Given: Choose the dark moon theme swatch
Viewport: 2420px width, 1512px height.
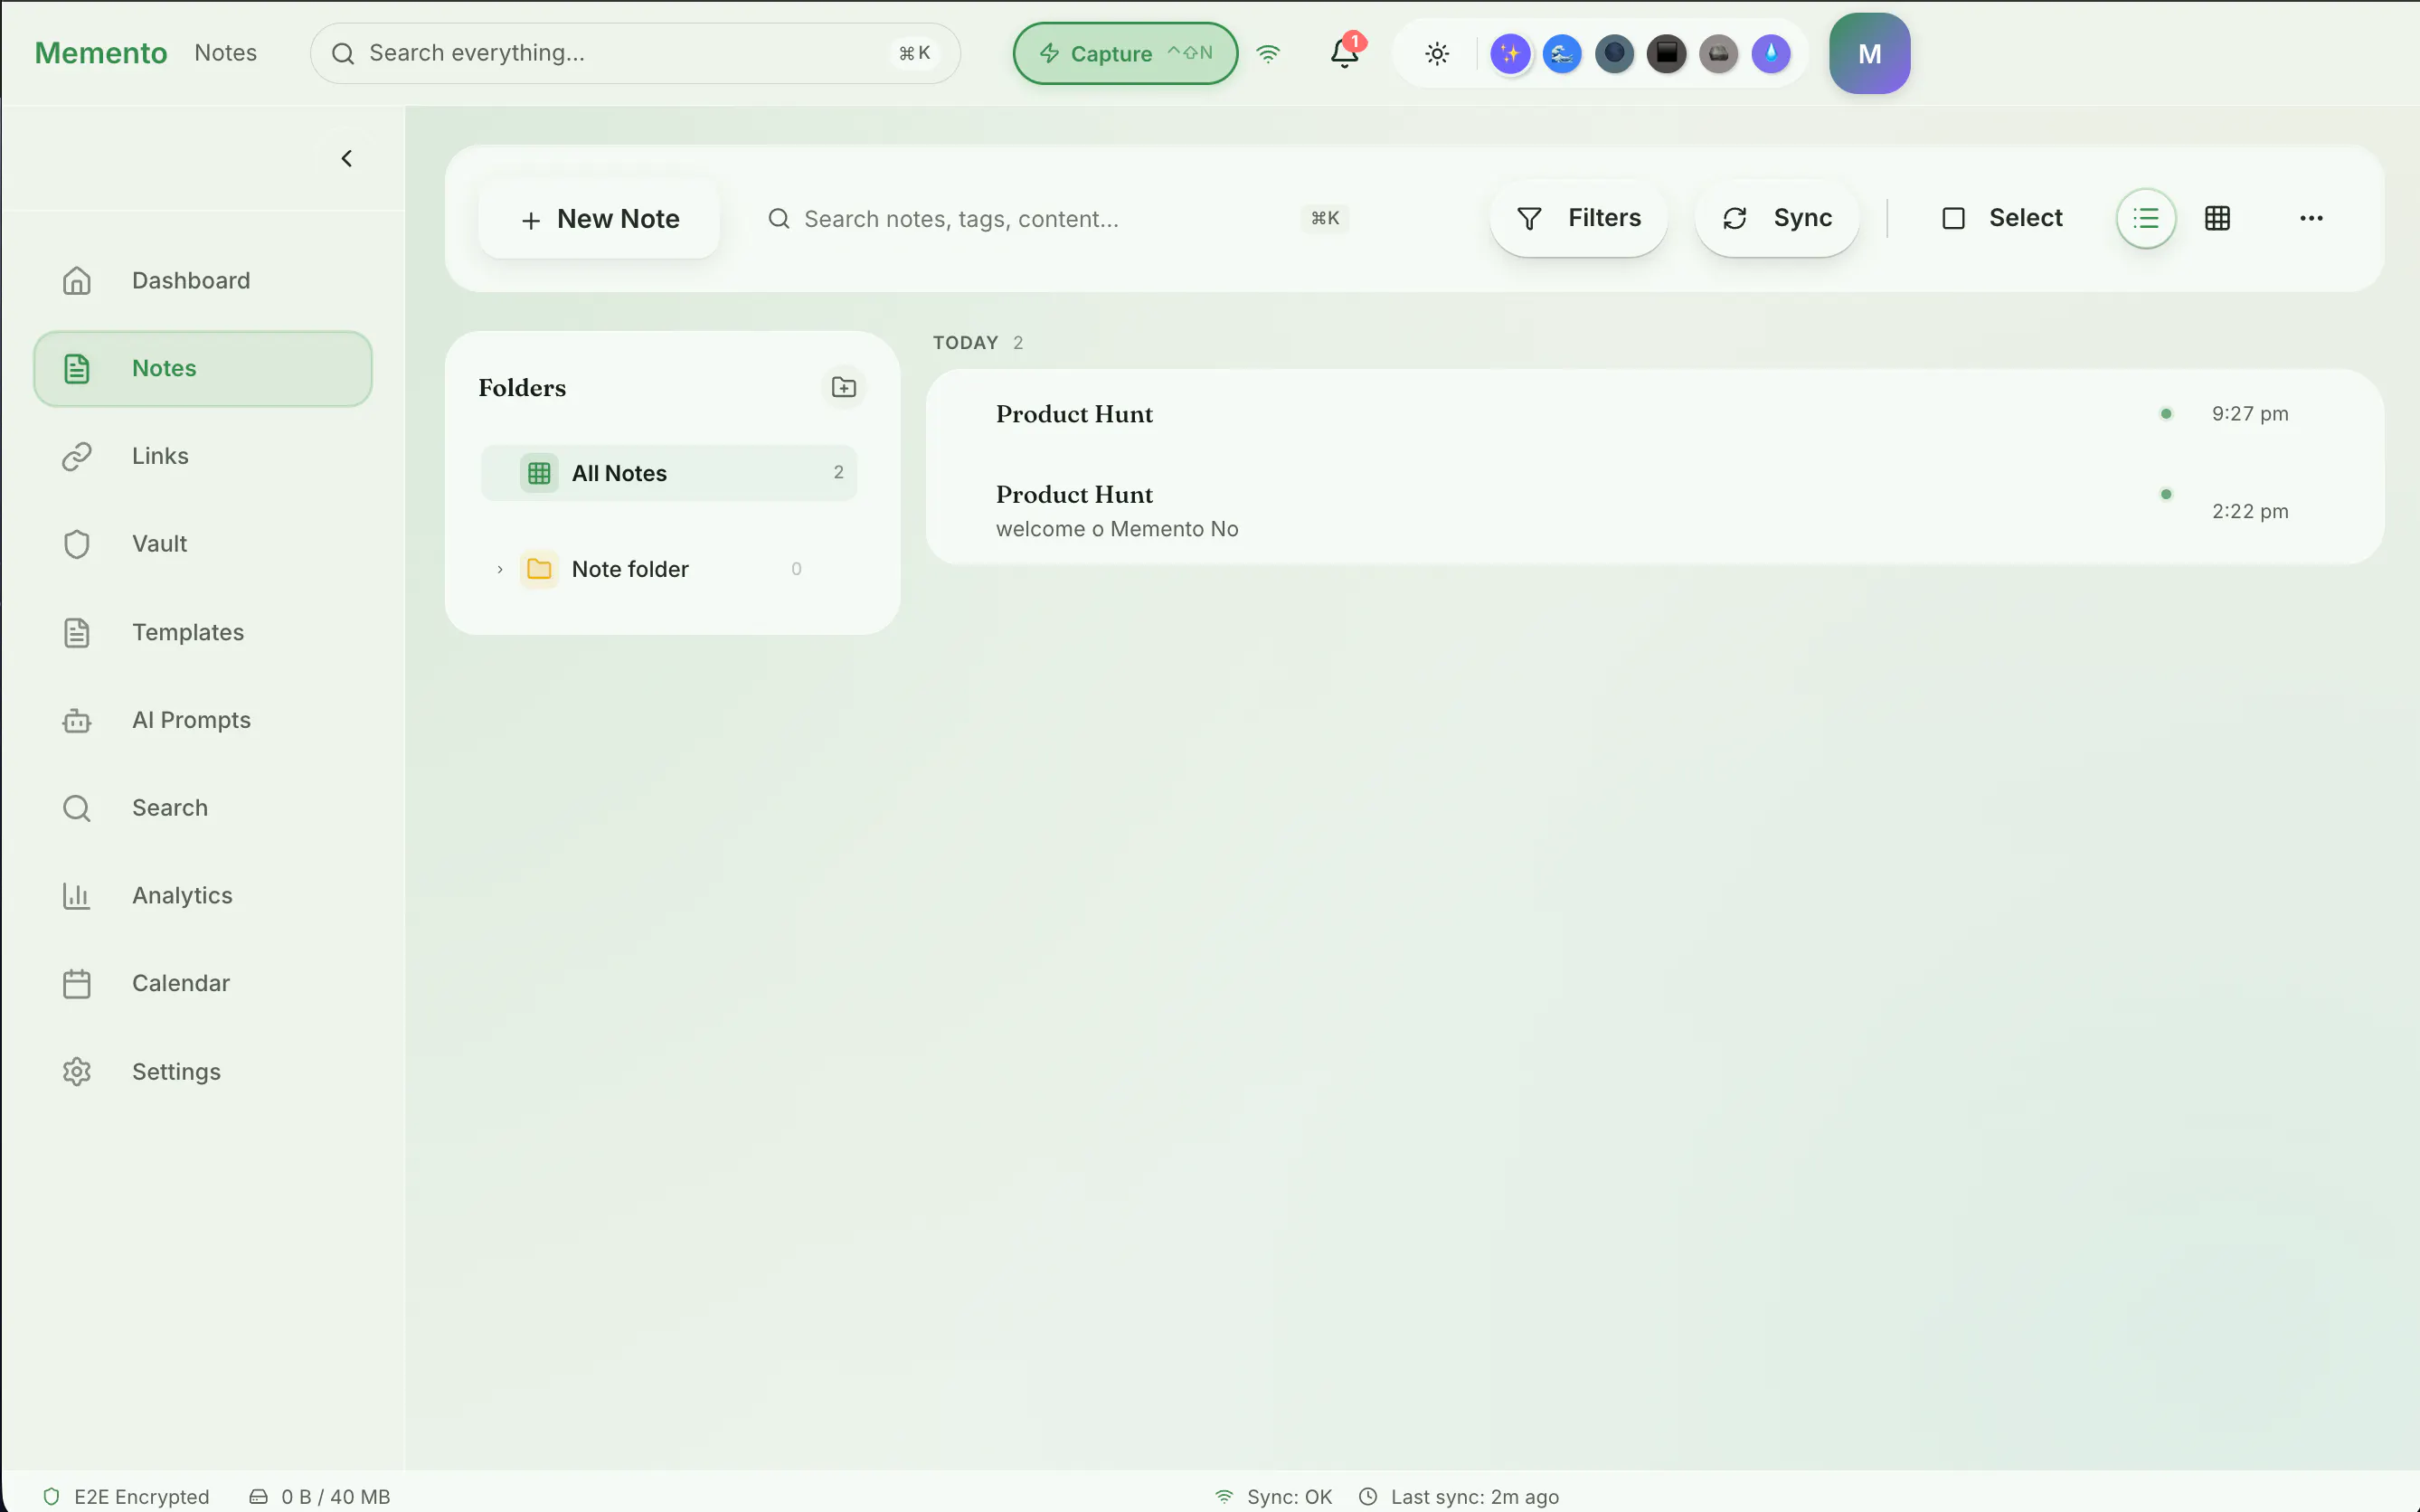Looking at the screenshot, I should point(1614,54).
